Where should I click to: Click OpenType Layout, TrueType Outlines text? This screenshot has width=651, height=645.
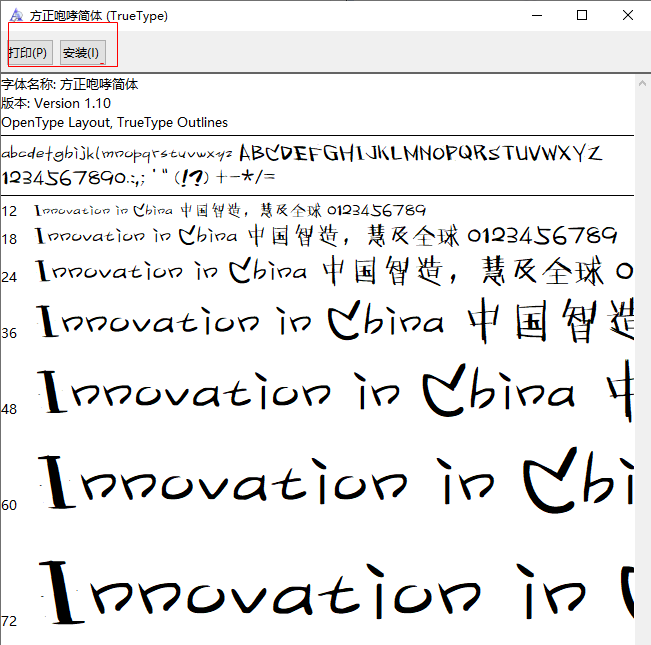[x=114, y=122]
